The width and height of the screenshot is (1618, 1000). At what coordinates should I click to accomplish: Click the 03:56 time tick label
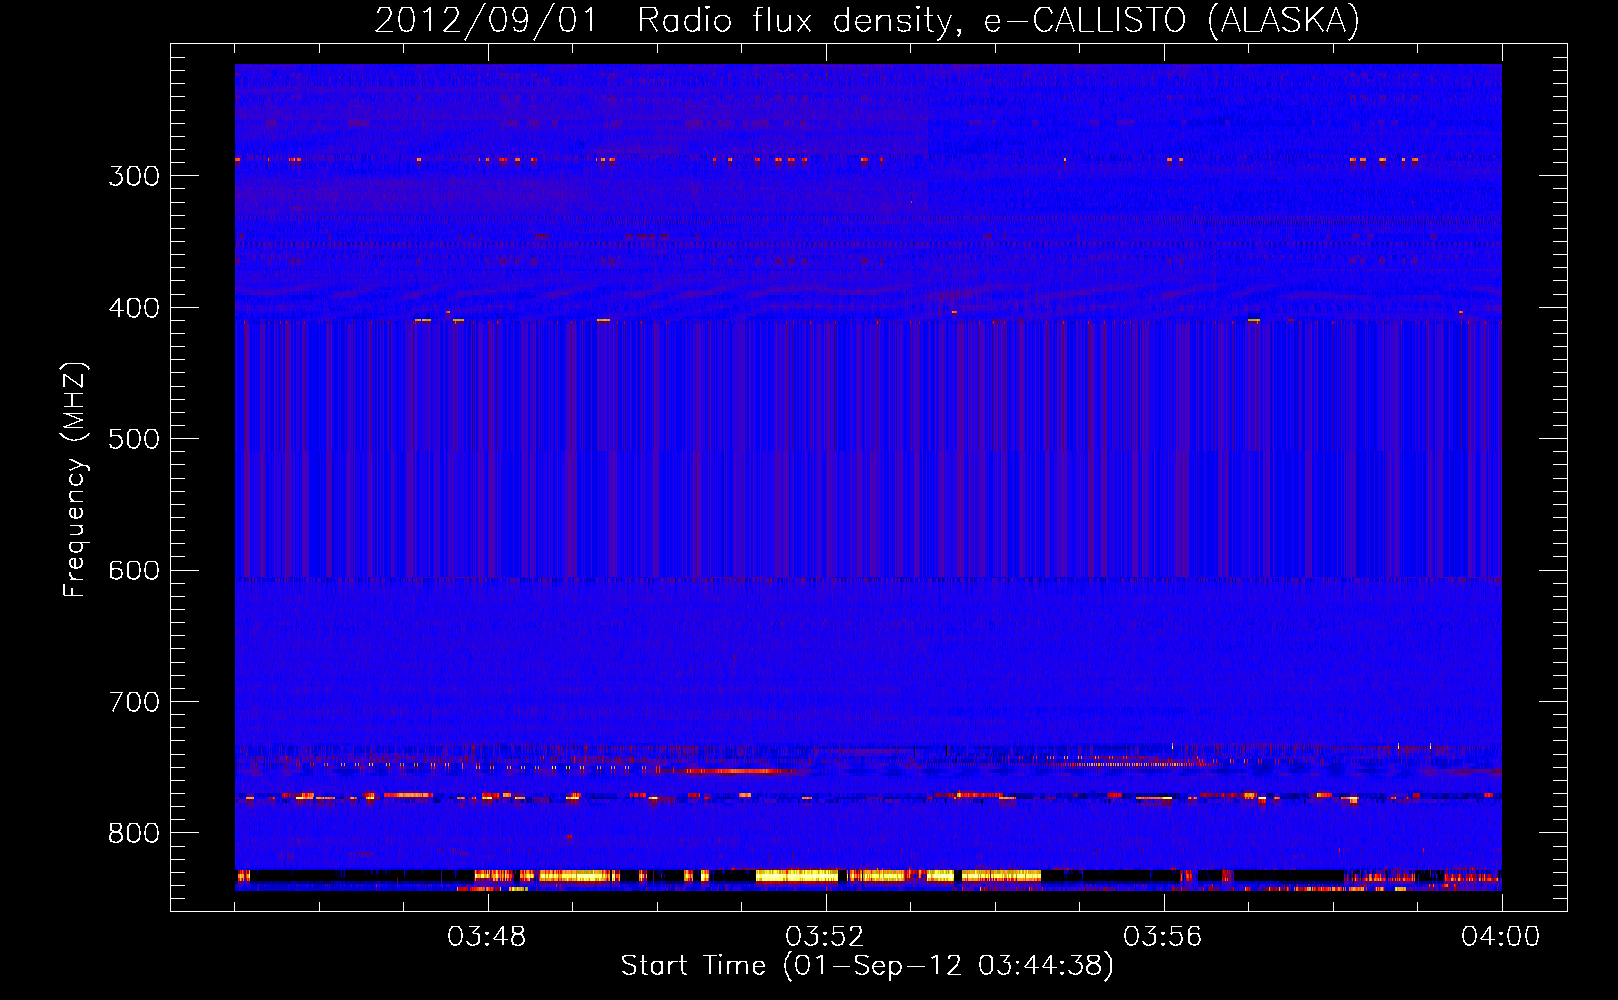(x=1163, y=937)
